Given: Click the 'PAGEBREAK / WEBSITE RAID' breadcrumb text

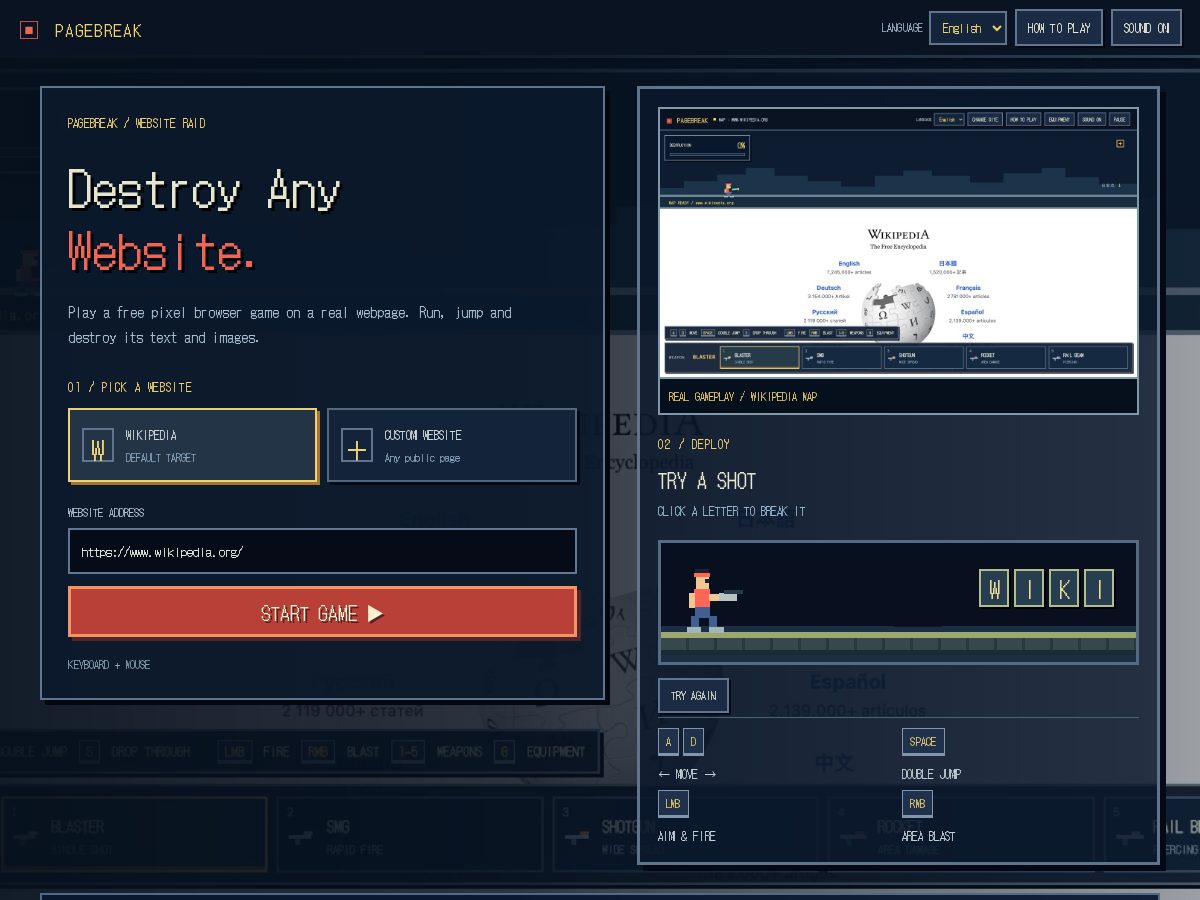Looking at the screenshot, I should coord(136,123).
